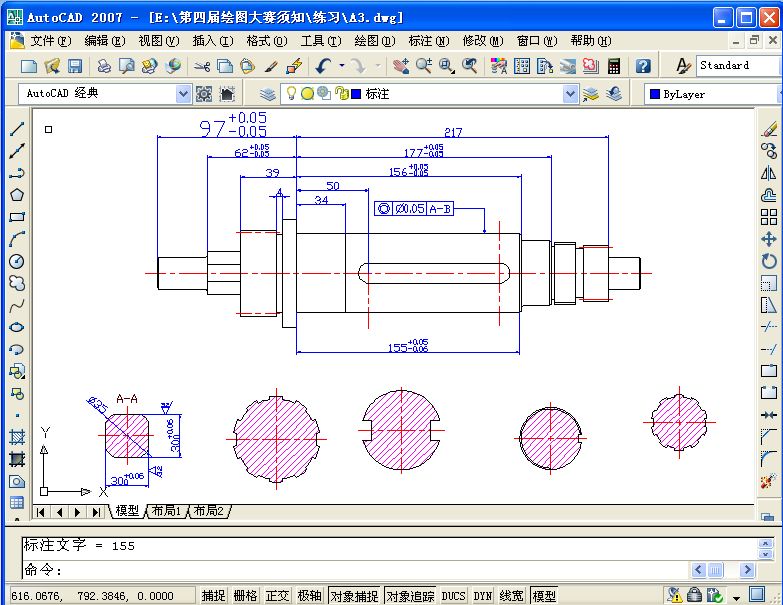The image size is (783, 605).
Task: Select the Circle draw tool
Action: click(x=17, y=261)
